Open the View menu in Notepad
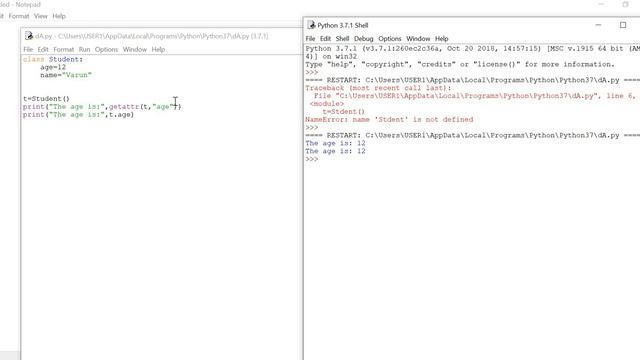640x360 pixels. point(40,16)
